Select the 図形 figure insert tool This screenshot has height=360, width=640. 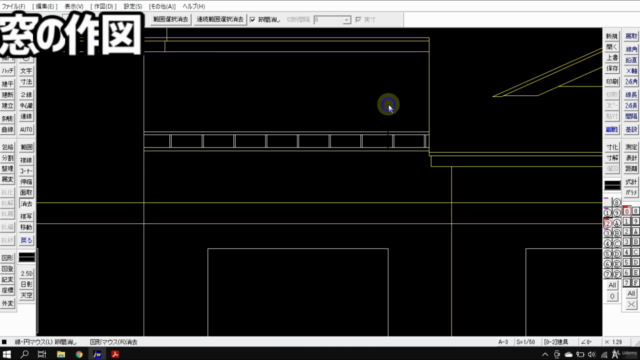[7, 258]
